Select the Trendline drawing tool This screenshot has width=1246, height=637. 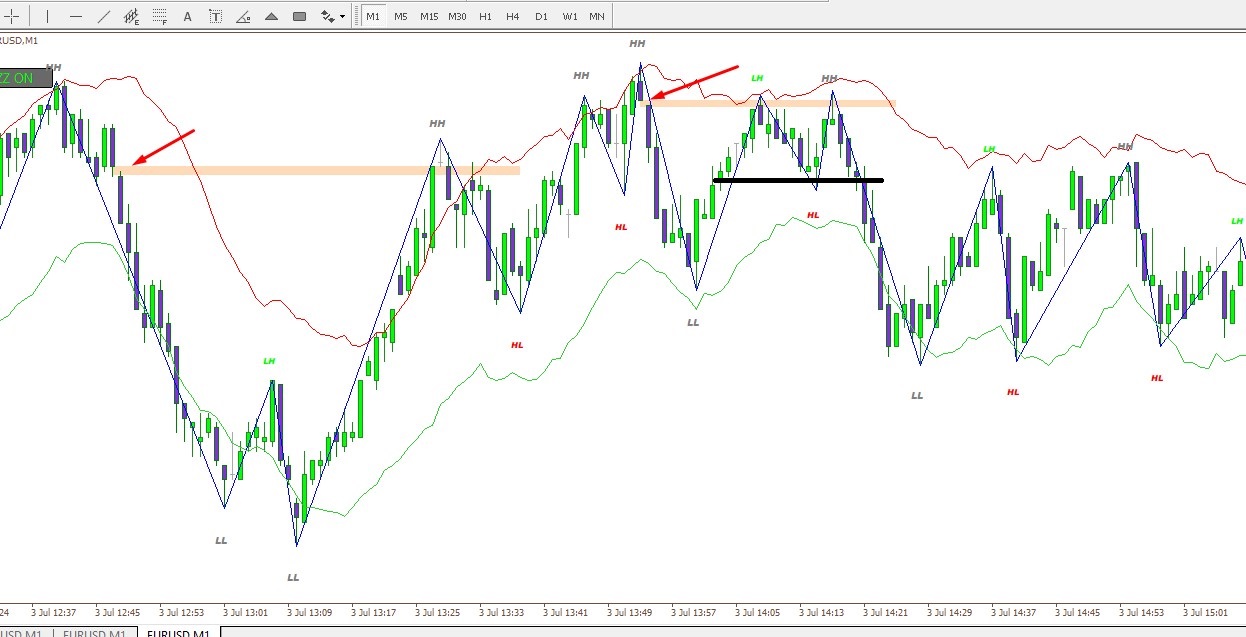click(104, 16)
